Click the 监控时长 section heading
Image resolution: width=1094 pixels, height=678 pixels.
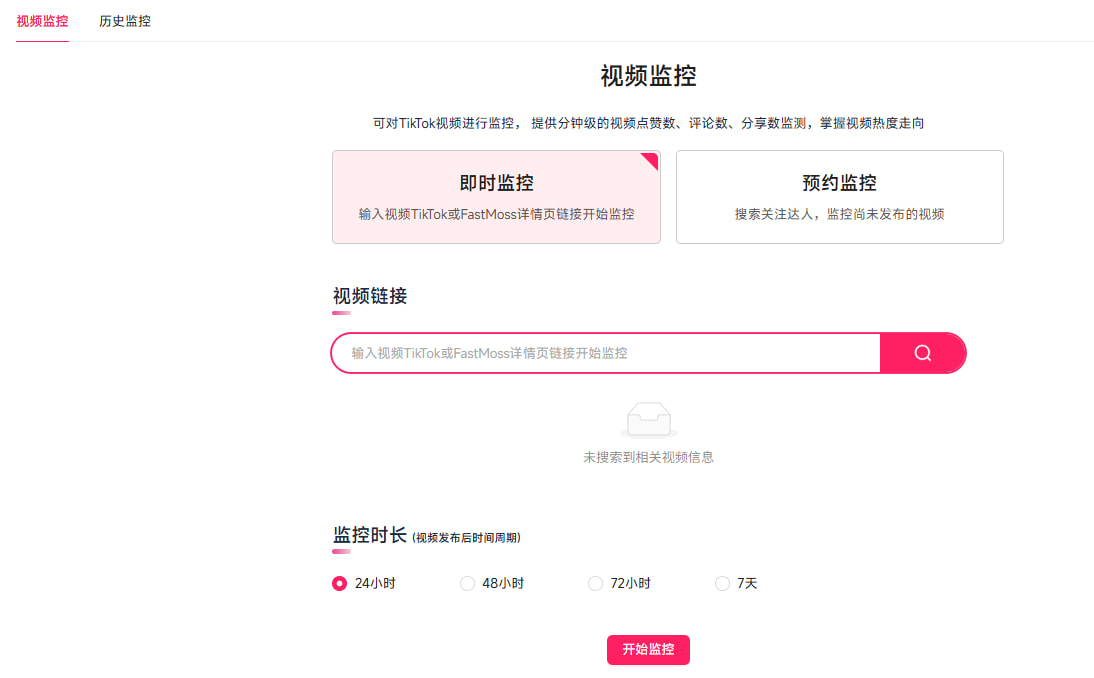point(369,535)
